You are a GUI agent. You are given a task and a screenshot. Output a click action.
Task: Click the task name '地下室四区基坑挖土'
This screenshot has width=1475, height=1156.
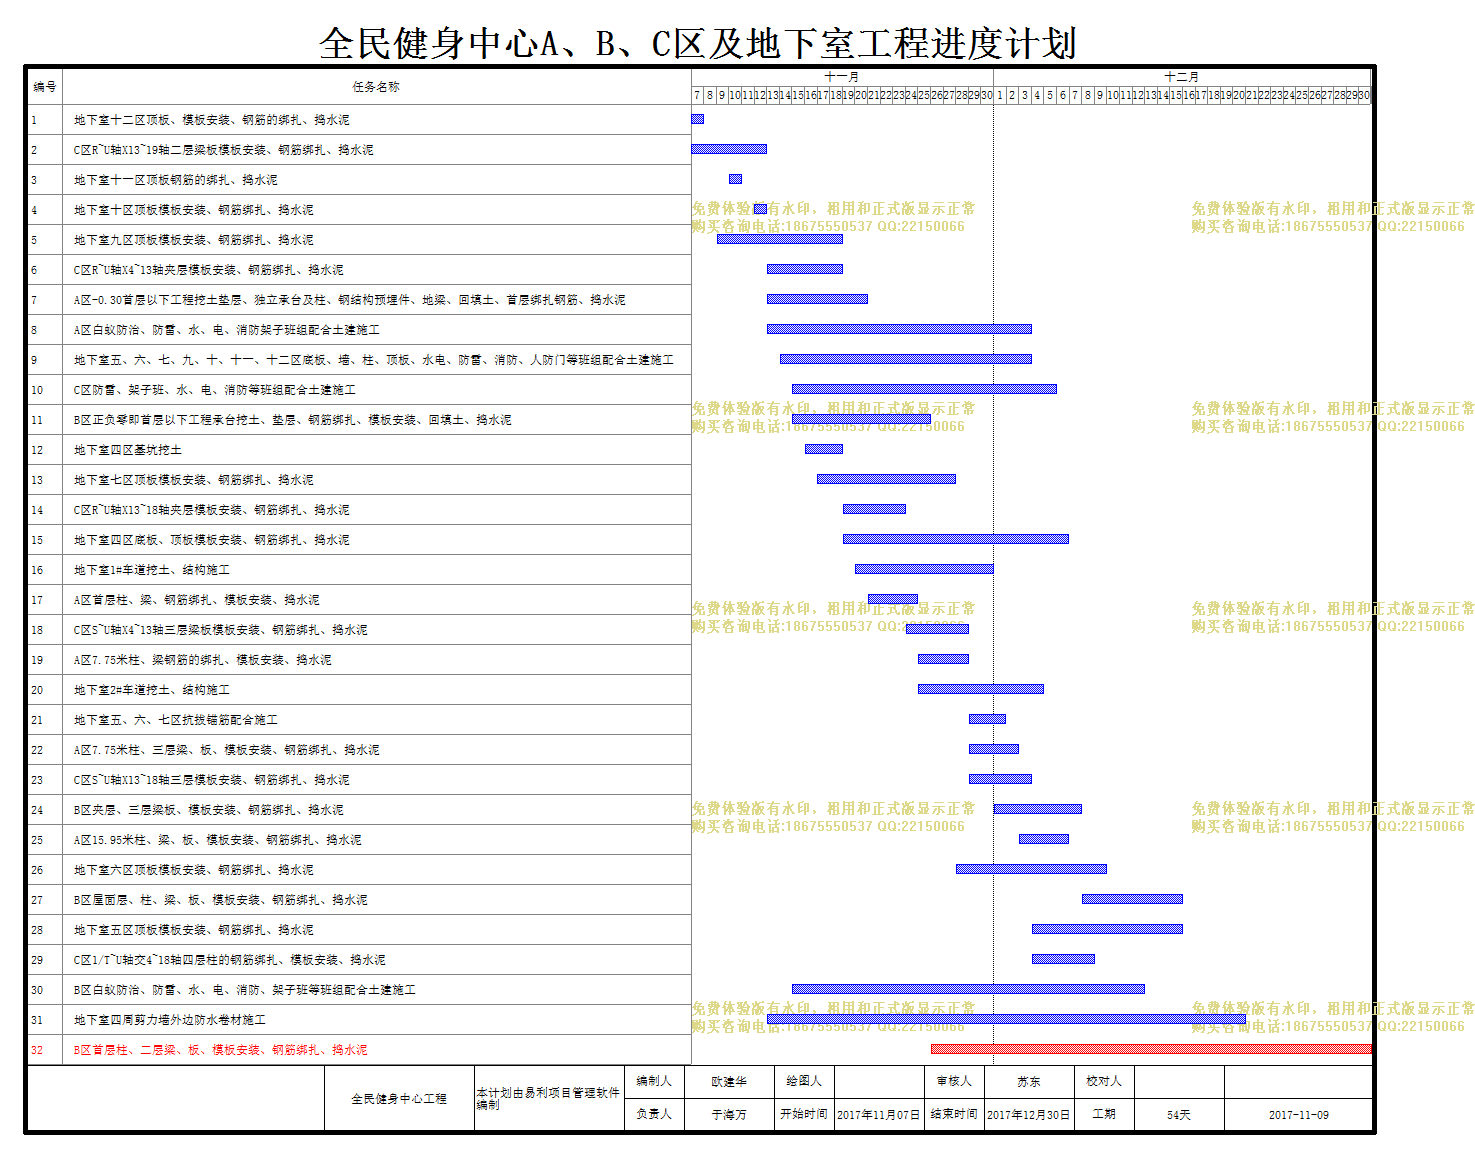(127, 450)
